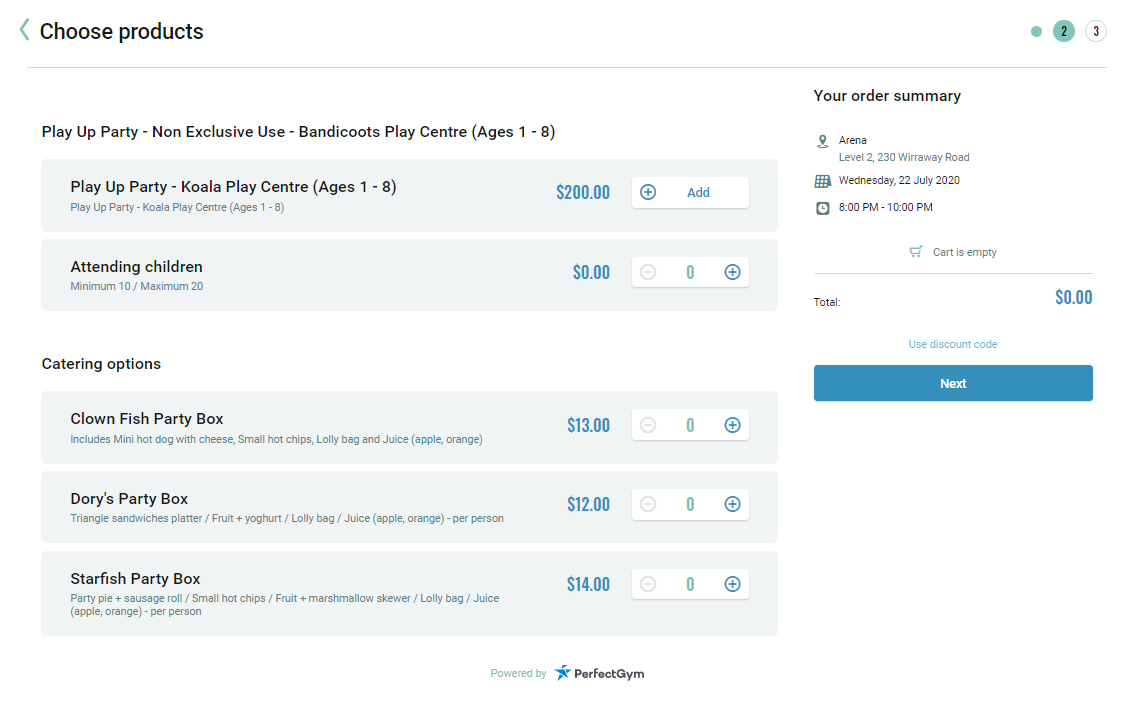Increment Starfish Party Box quantity
This screenshot has height=702, width=1122.
[x=732, y=584]
